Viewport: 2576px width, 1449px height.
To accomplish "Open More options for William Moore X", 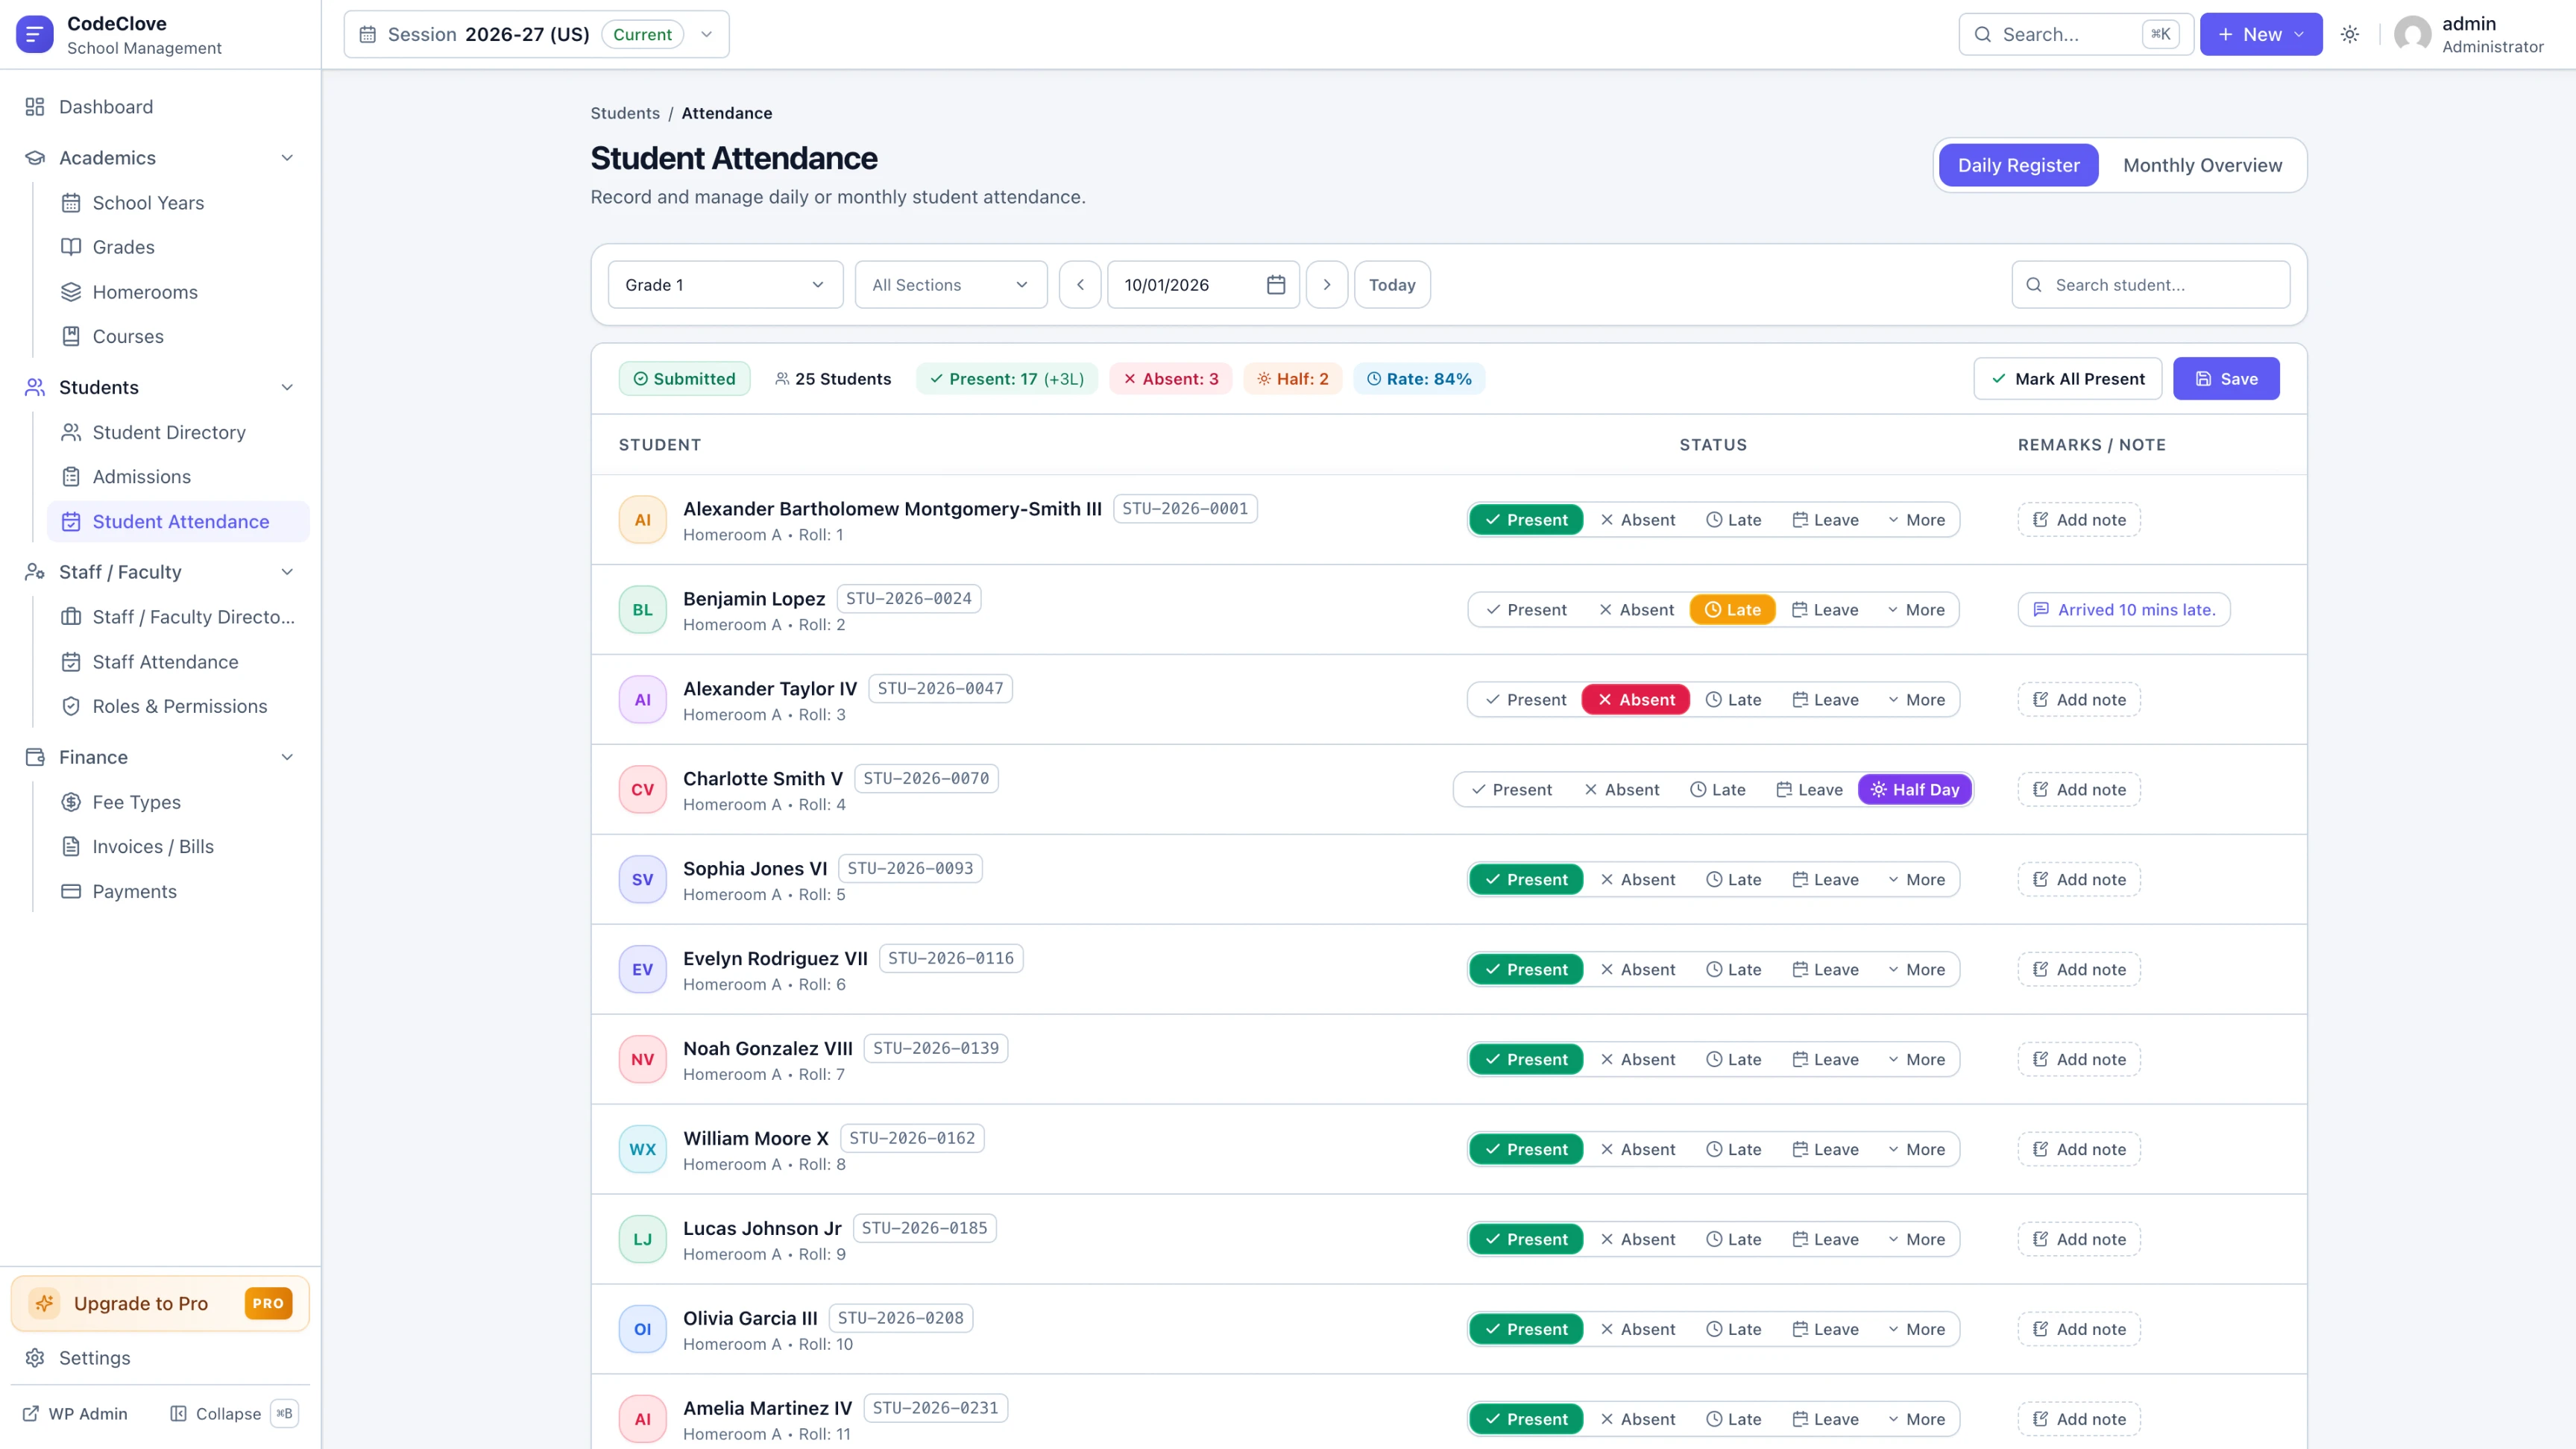I will 1916,1150.
